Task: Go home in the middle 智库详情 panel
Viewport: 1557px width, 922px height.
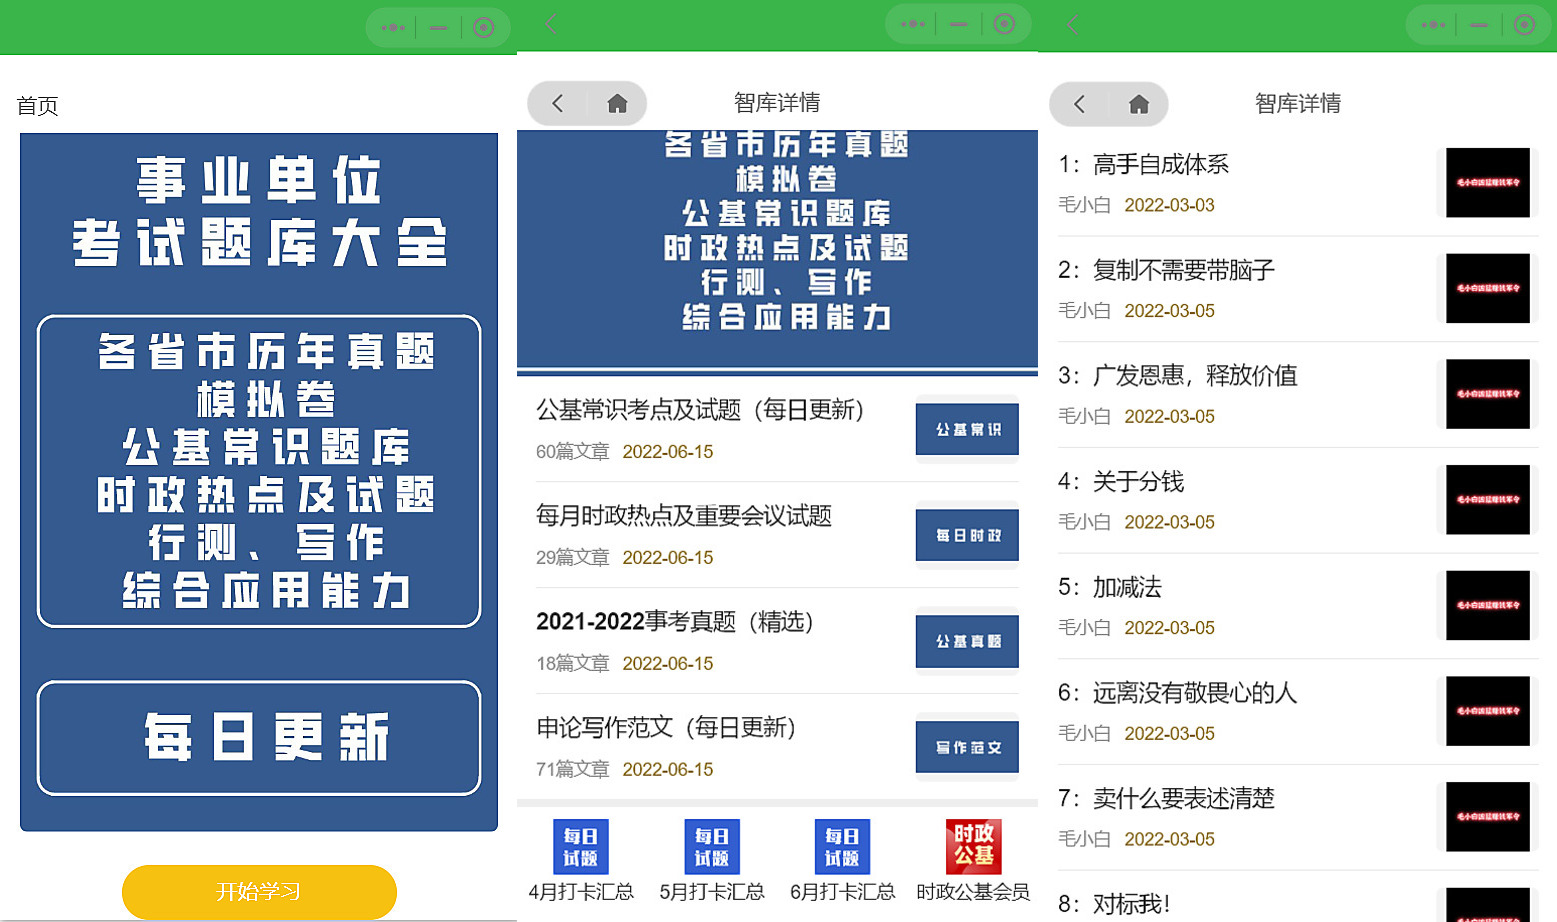Action: point(617,103)
